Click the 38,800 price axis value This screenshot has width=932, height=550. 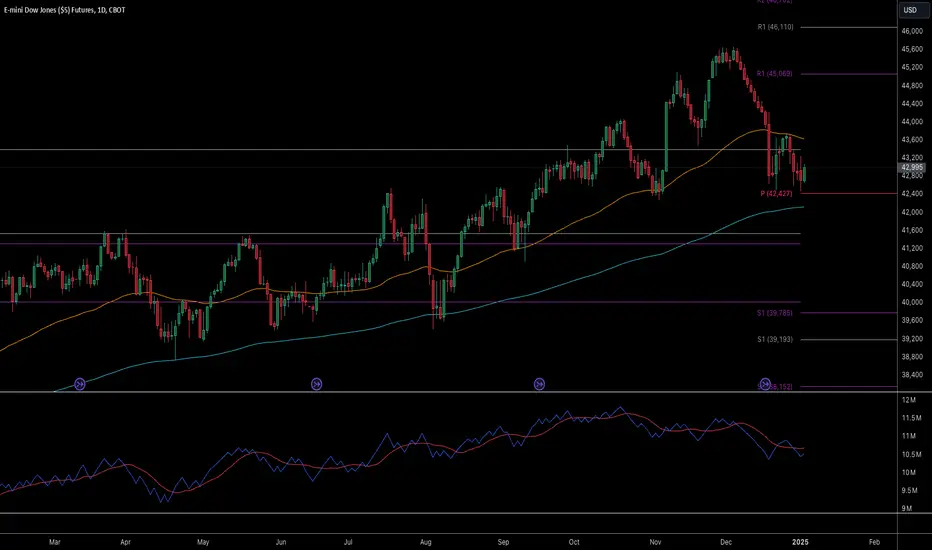point(912,357)
